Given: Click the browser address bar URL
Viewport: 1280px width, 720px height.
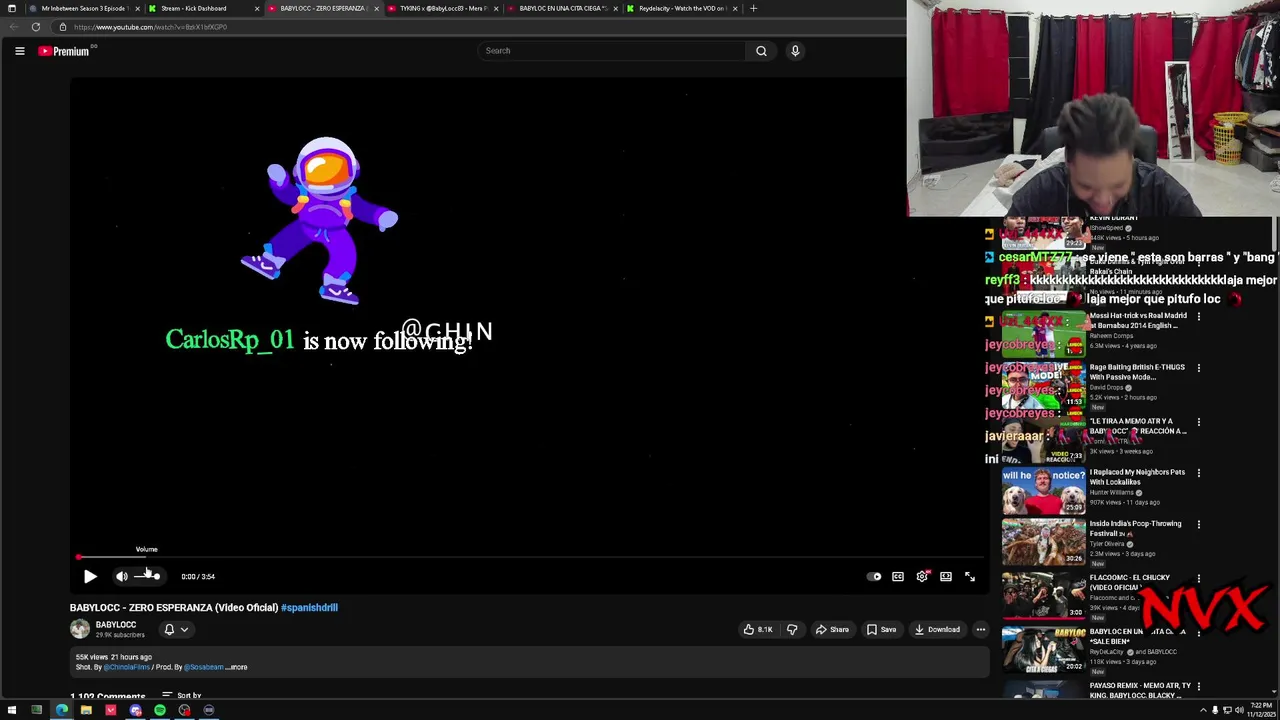Looking at the screenshot, I should (150, 27).
